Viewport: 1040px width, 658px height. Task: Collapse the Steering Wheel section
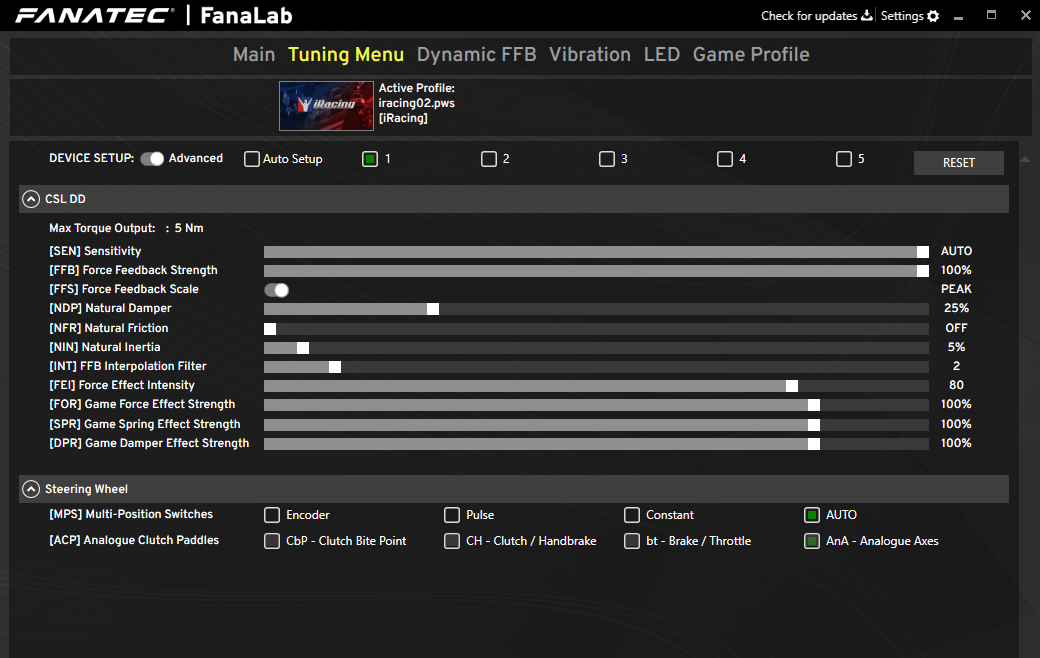tap(31, 489)
